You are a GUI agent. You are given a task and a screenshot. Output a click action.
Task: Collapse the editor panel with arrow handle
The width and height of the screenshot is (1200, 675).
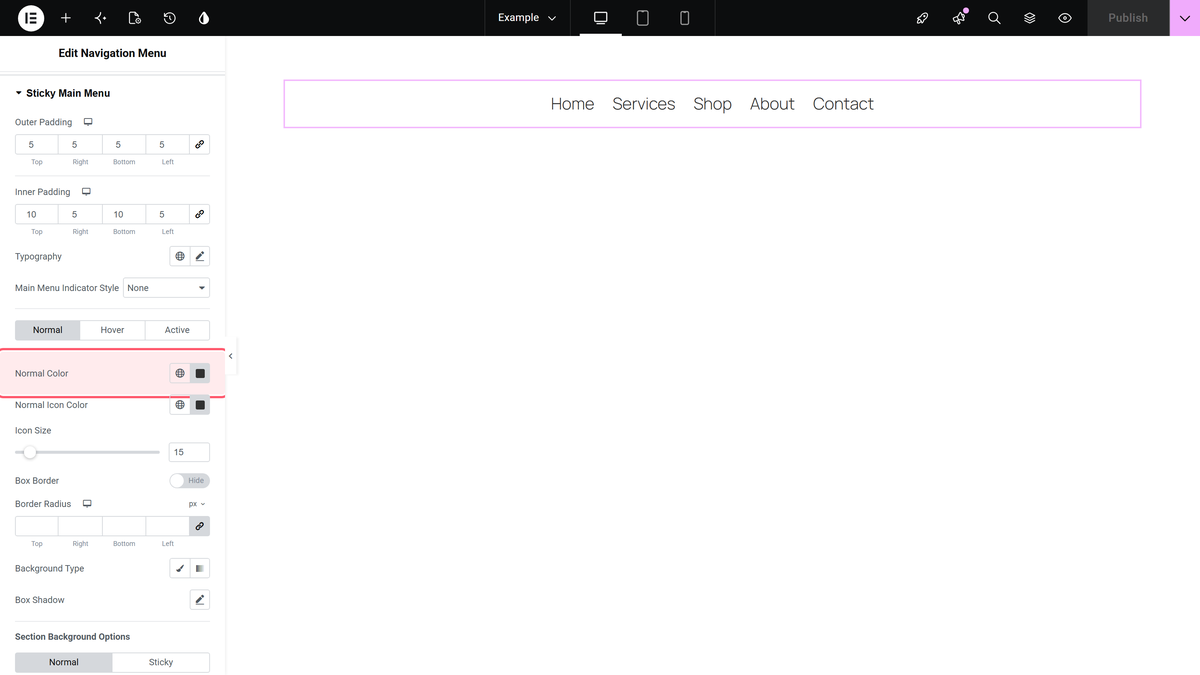(x=231, y=356)
